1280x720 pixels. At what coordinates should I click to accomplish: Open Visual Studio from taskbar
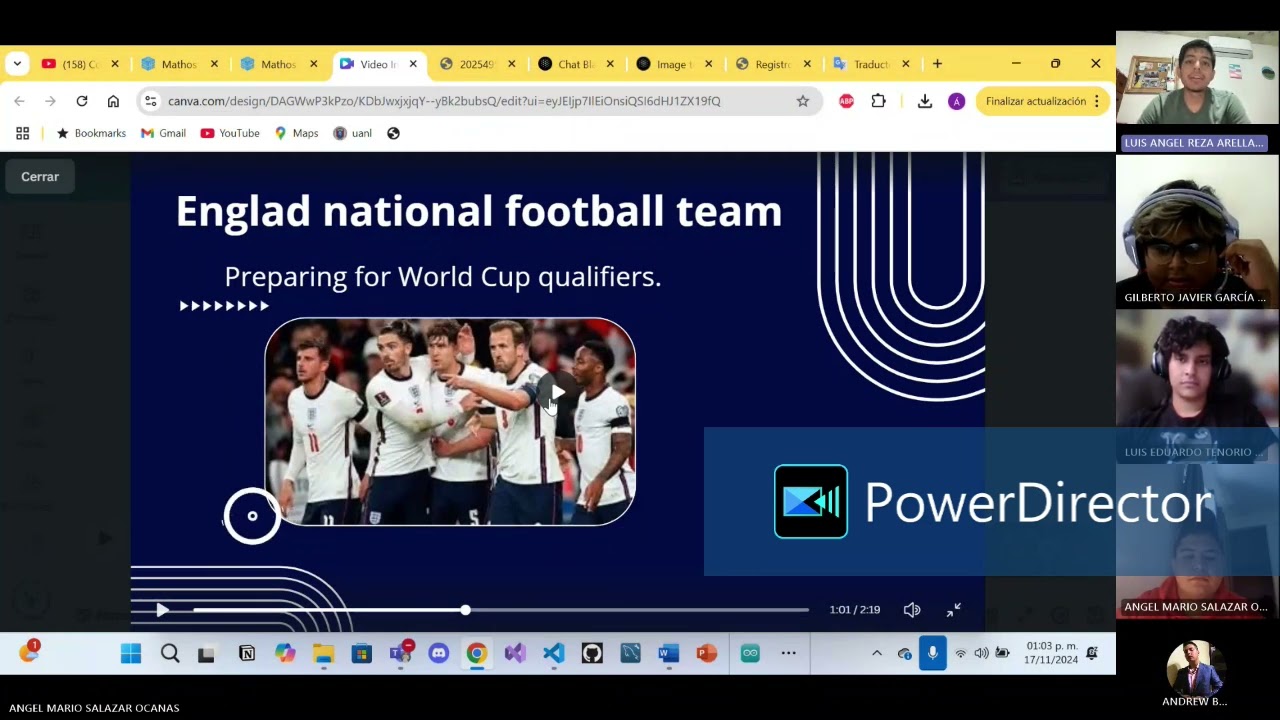point(515,654)
